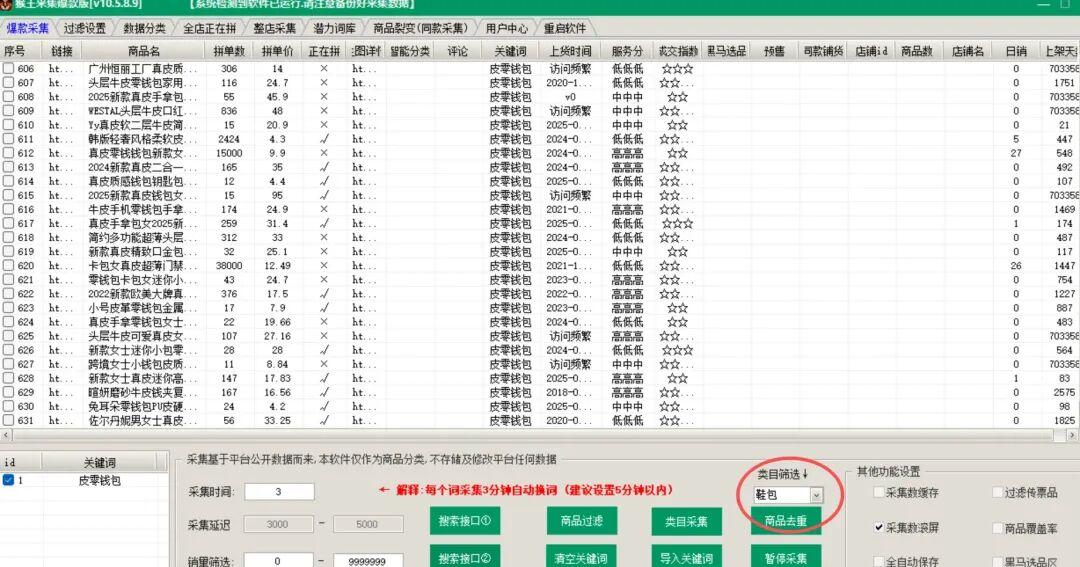Select product name 广州恒丽工厂真皮质...
The image size is (1080, 567).
coord(142,69)
